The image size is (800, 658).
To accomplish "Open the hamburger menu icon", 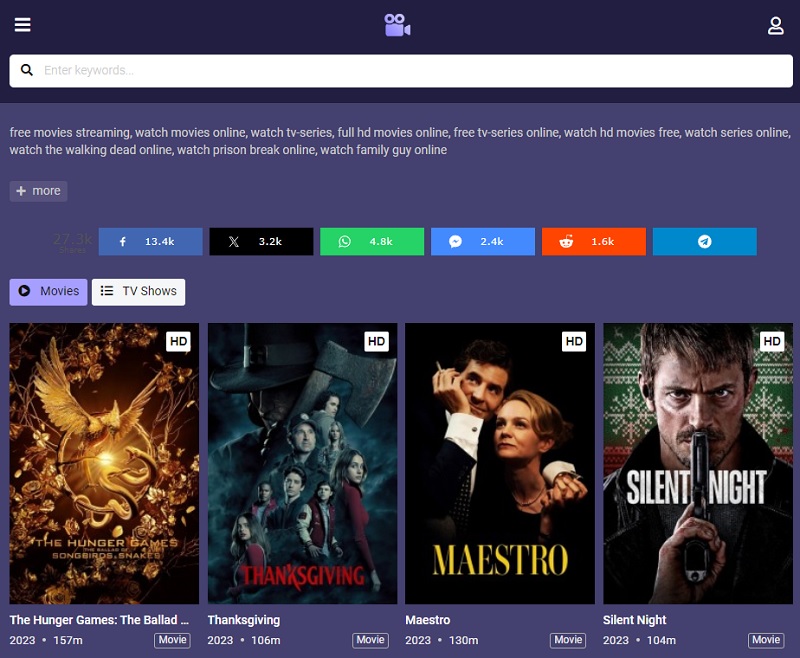I will pos(22,24).
